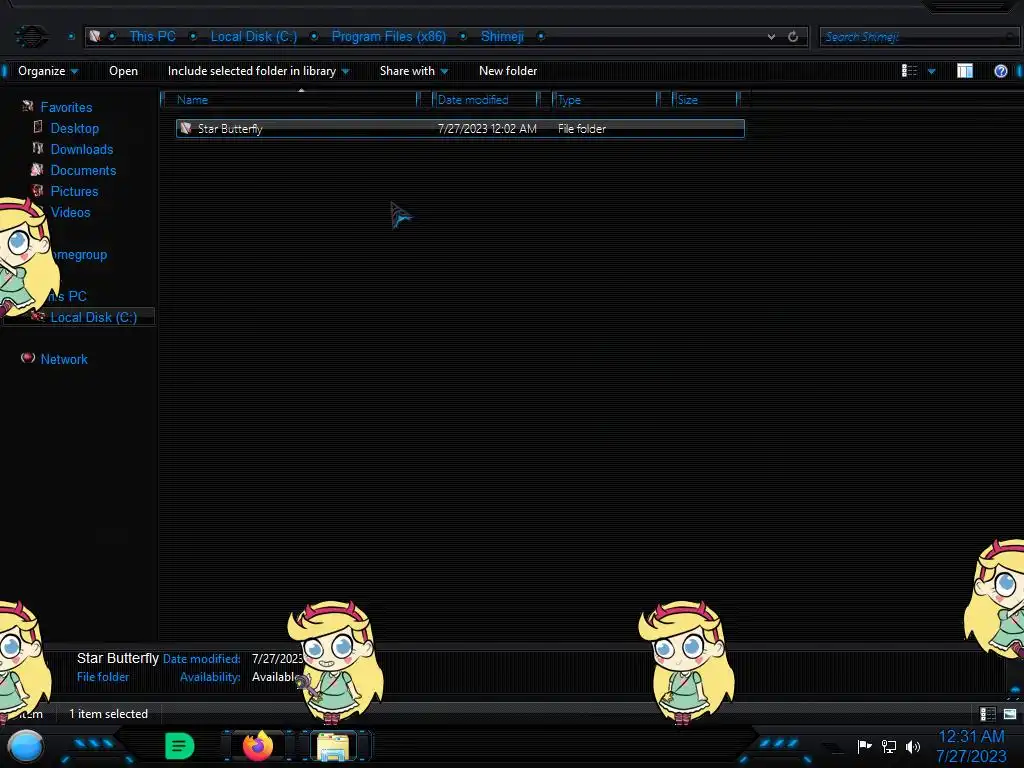The width and height of the screenshot is (1024, 768).
Task: Select Favorites in navigation pane
Action: point(66,107)
